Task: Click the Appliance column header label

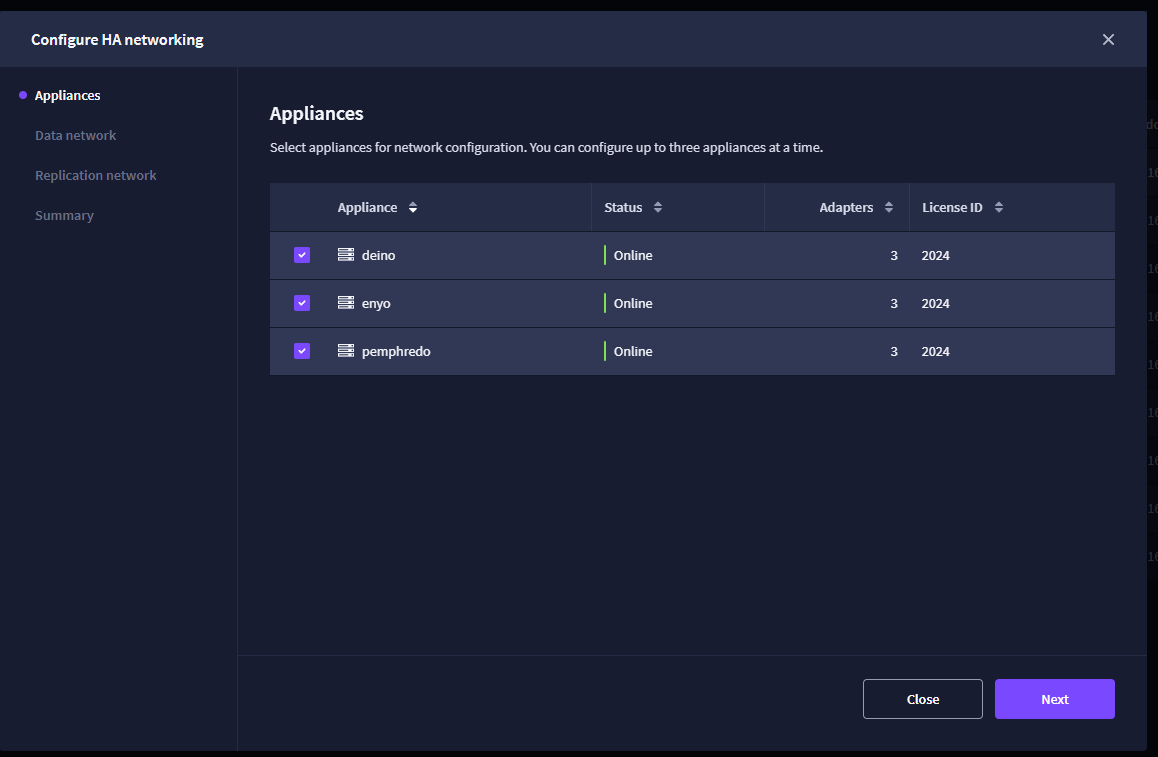Action: pos(367,208)
